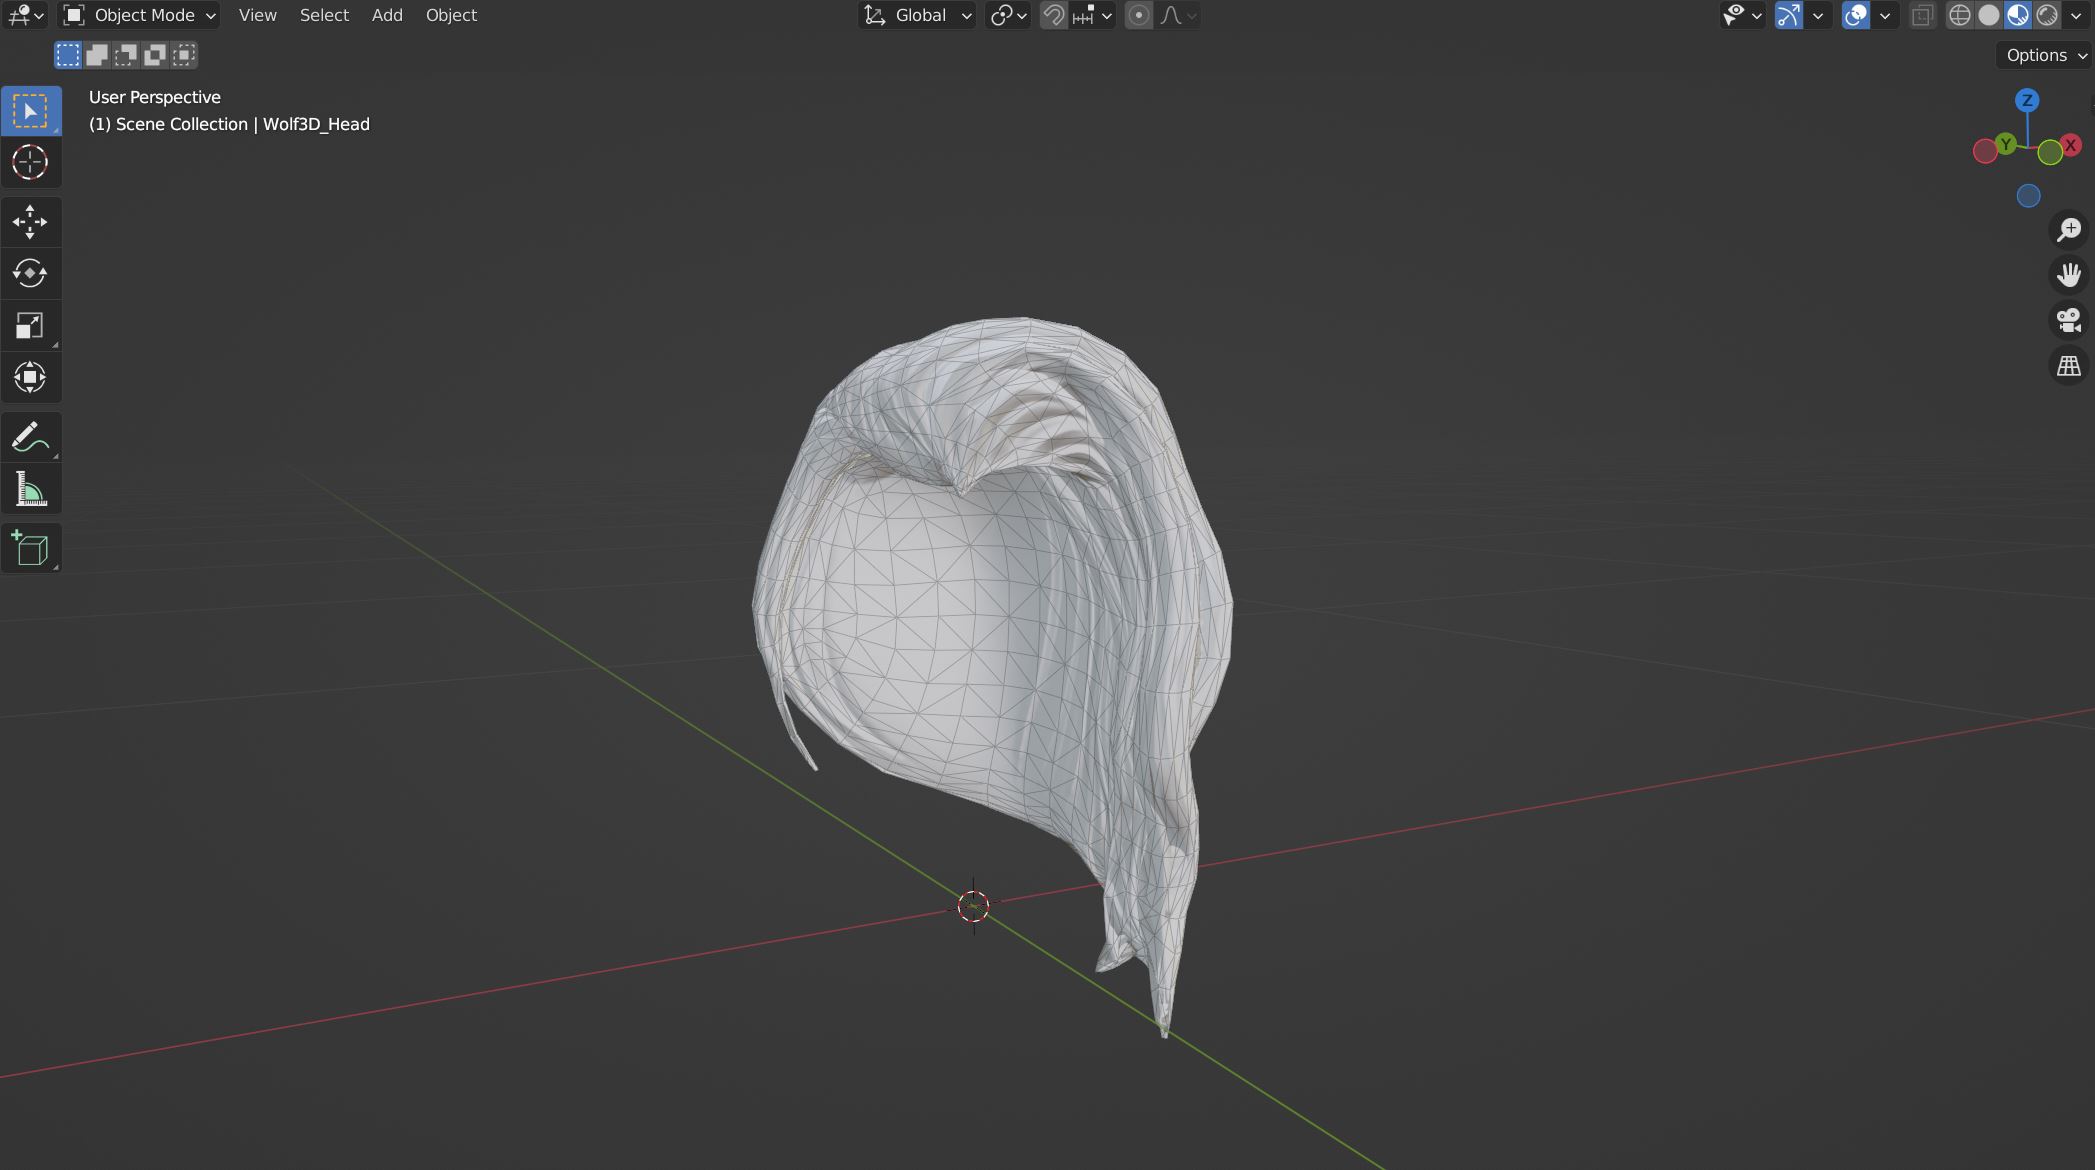This screenshot has width=2095, height=1170.
Task: Open transform pivot point dropdown
Action: pyautogui.click(x=1008, y=15)
